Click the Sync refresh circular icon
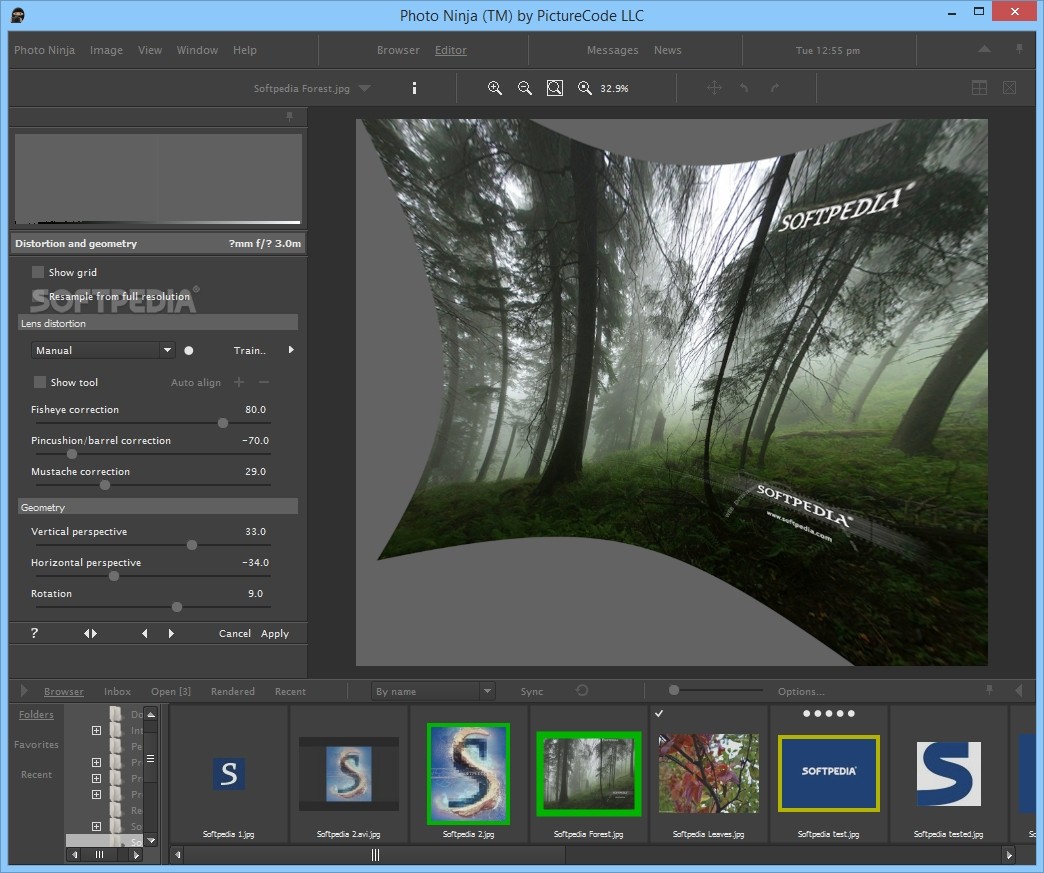The width and height of the screenshot is (1044, 873). tap(582, 691)
